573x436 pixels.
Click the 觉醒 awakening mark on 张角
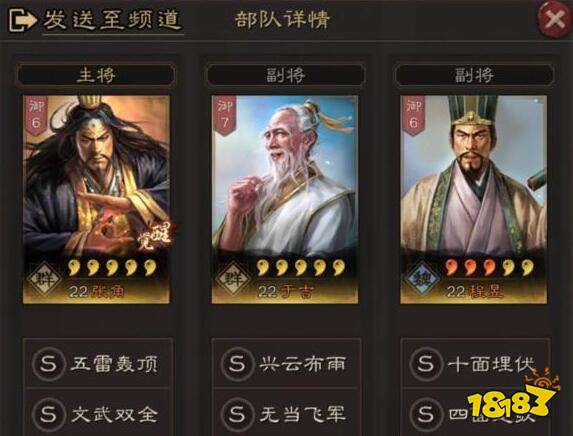pos(155,237)
